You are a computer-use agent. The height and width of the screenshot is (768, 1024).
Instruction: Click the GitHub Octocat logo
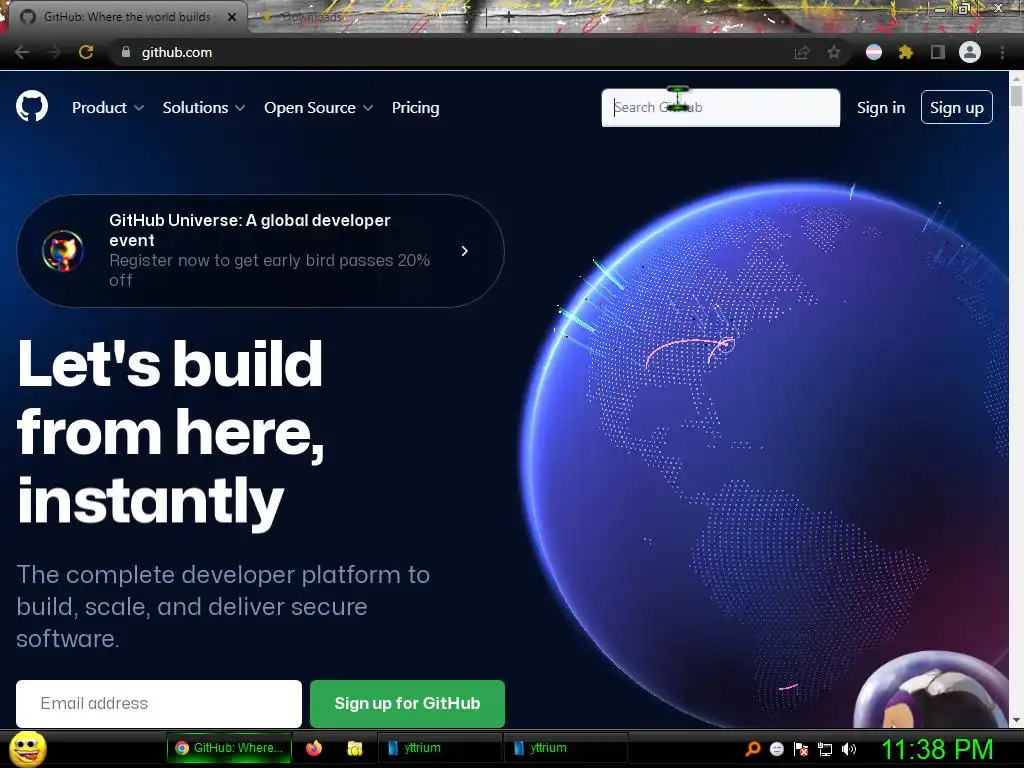tap(32, 106)
